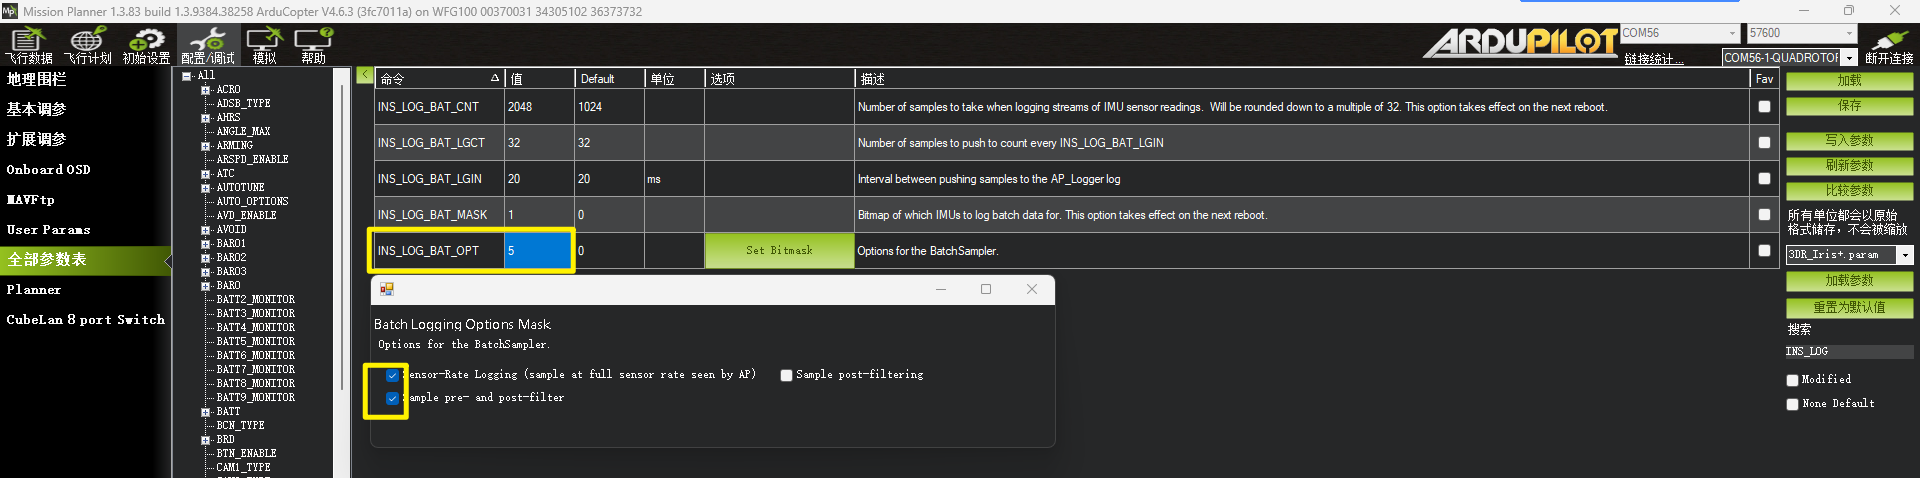Expand the AUTOTUNE tree node

coord(205,188)
